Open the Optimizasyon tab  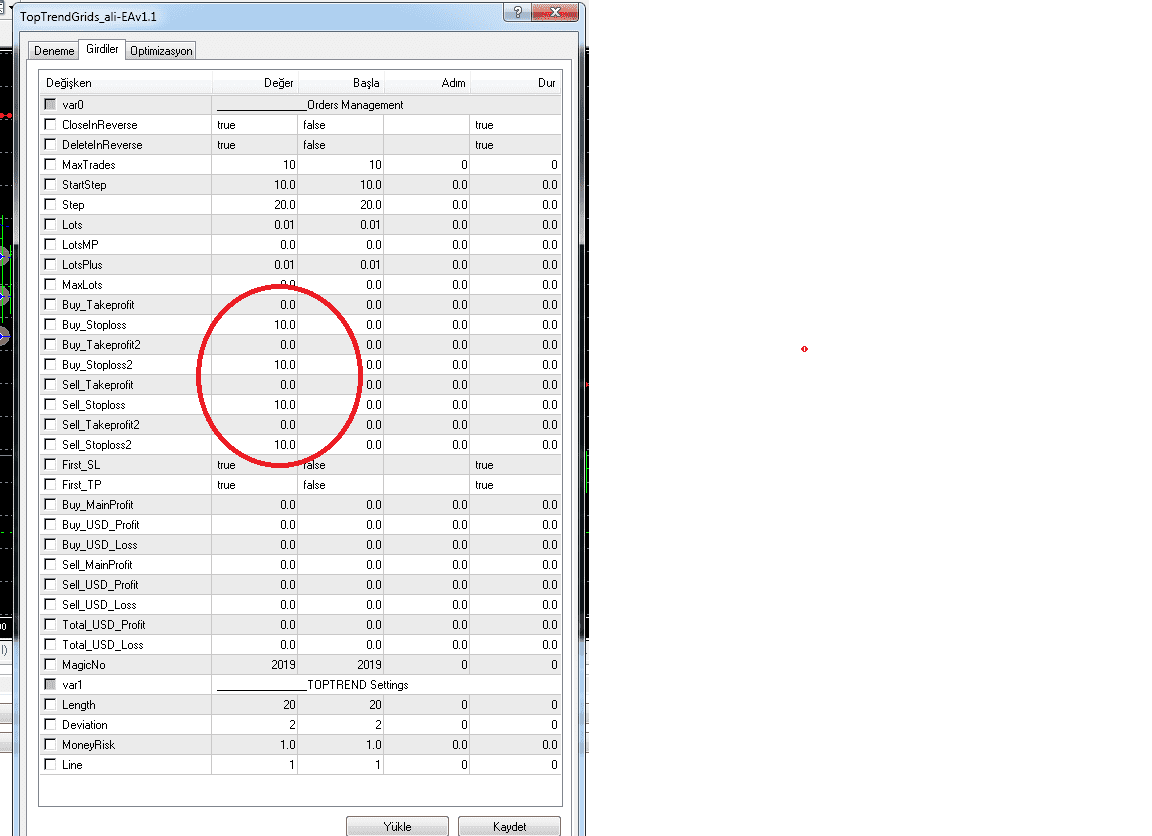click(x=161, y=51)
